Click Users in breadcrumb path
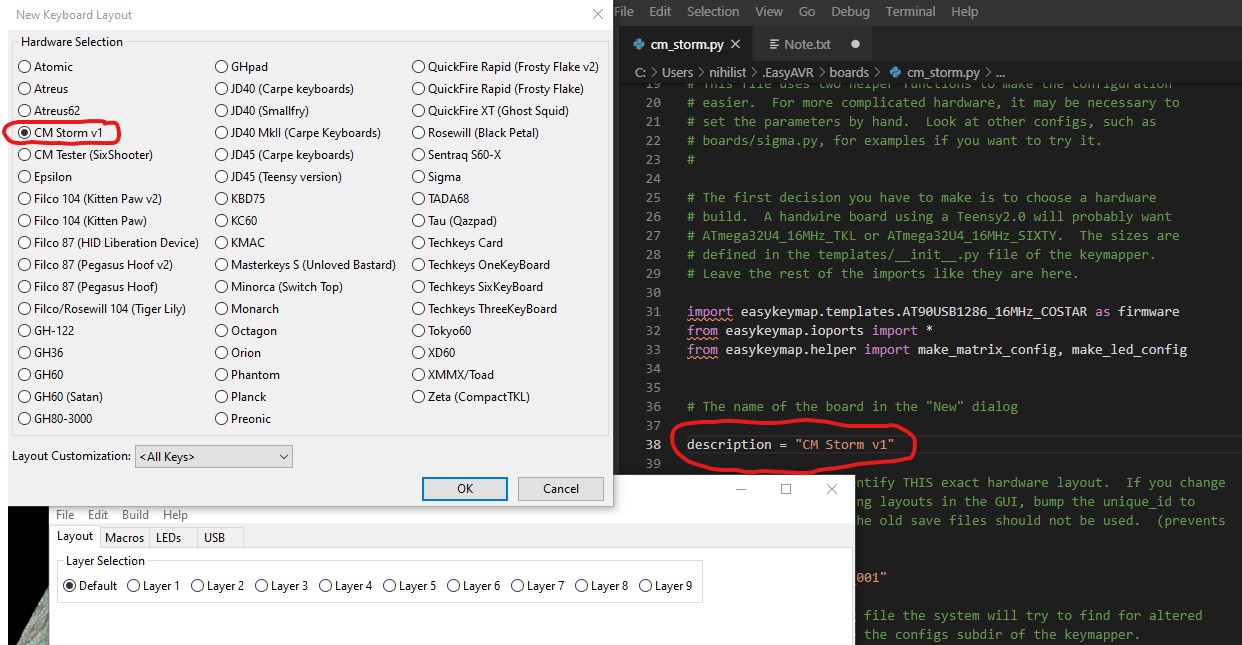This screenshot has height=645, width=1242. 677,72
